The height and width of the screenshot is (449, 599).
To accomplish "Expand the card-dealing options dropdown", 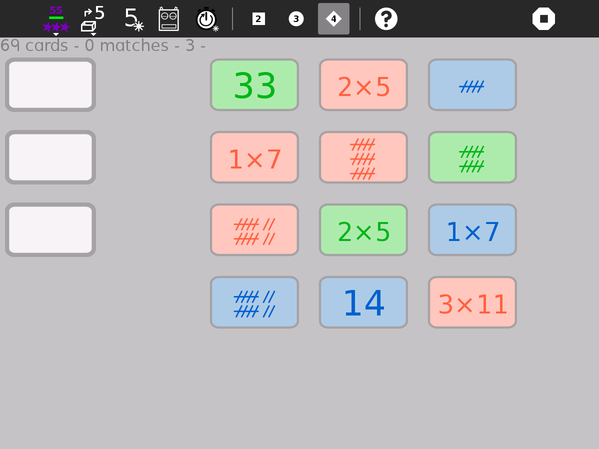I will tap(93, 19).
